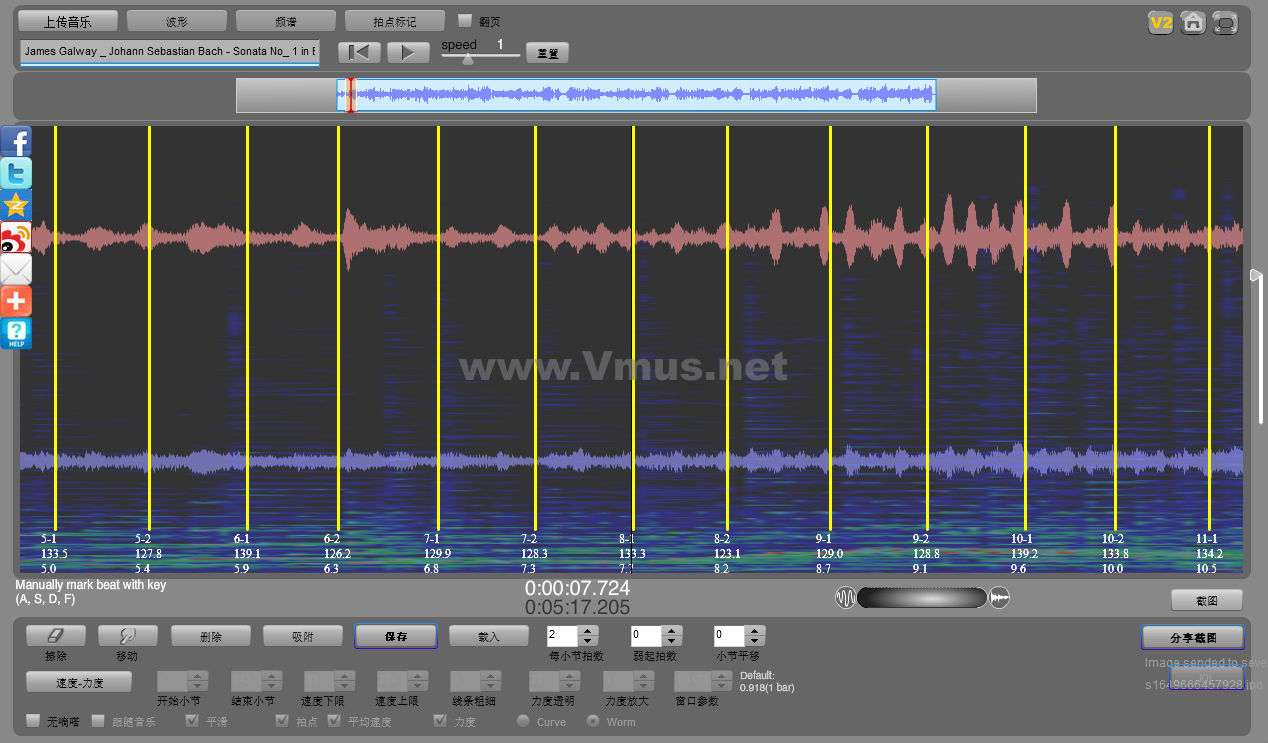Image resolution: width=1268 pixels, height=743 pixels.
Task: Click the vertical scrollbar handle at right edge
Action: coord(1257,275)
